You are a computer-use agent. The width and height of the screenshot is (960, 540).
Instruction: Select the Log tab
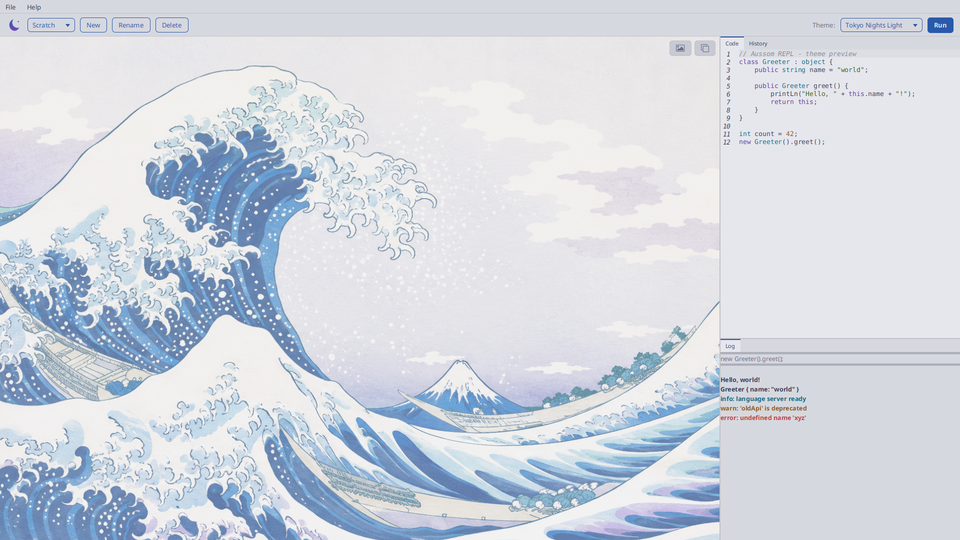click(x=730, y=346)
